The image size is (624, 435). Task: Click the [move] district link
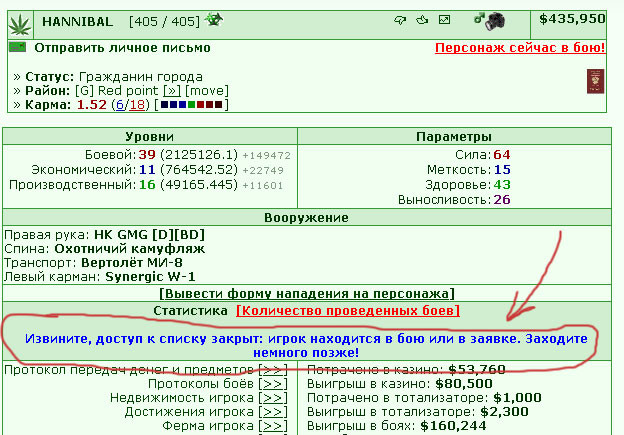[207, 91]
